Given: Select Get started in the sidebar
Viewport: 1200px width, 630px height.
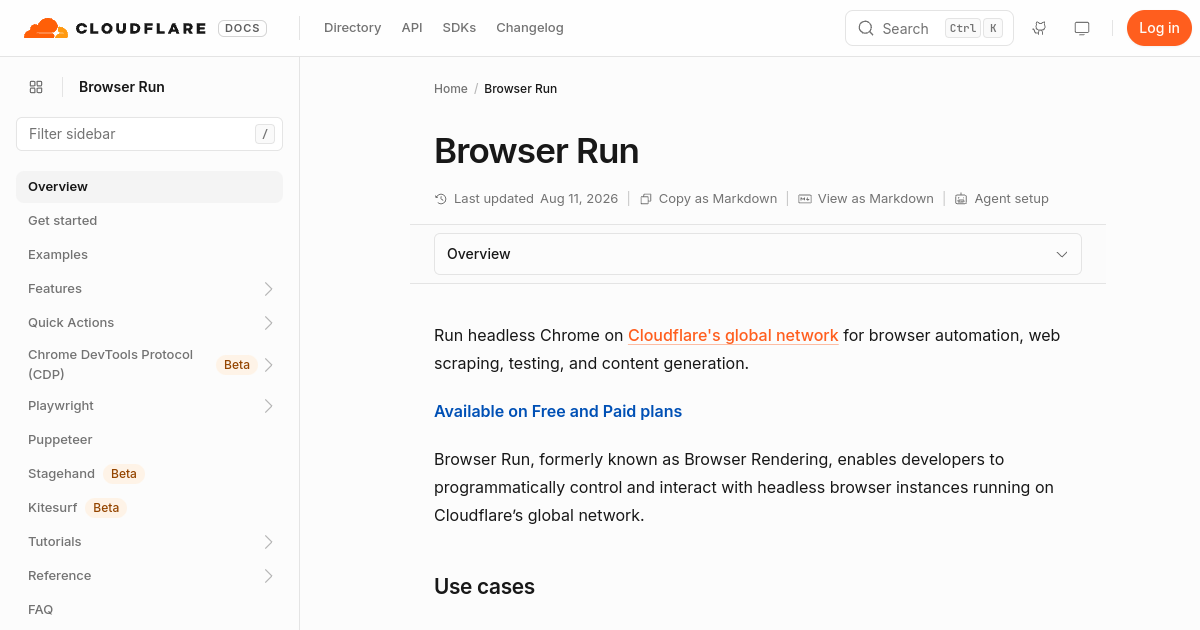Looking at the screenshot, I should click(x=149, y=221).
